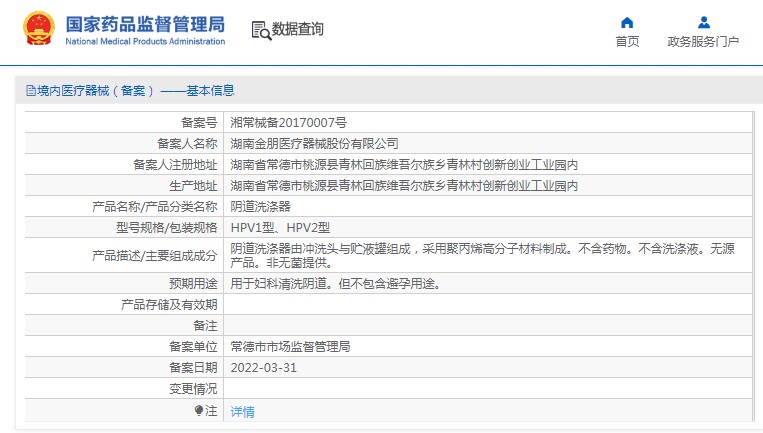763x433 pixels.
Task: Select 湖南金朋医疗器械股份有限公司 cell
Action: pos(314,144)
